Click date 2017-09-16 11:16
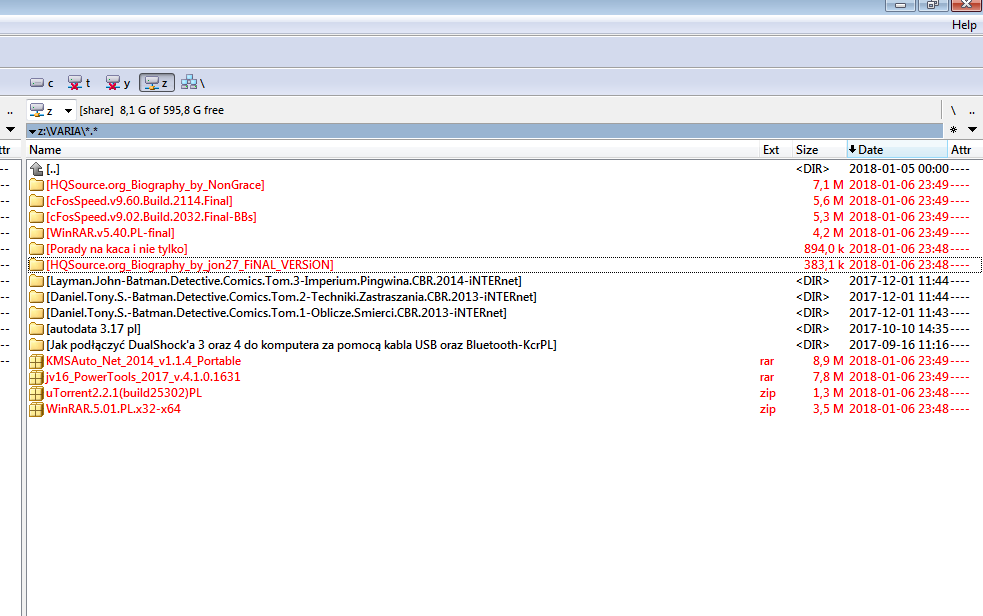 click(x=898, y=345)
